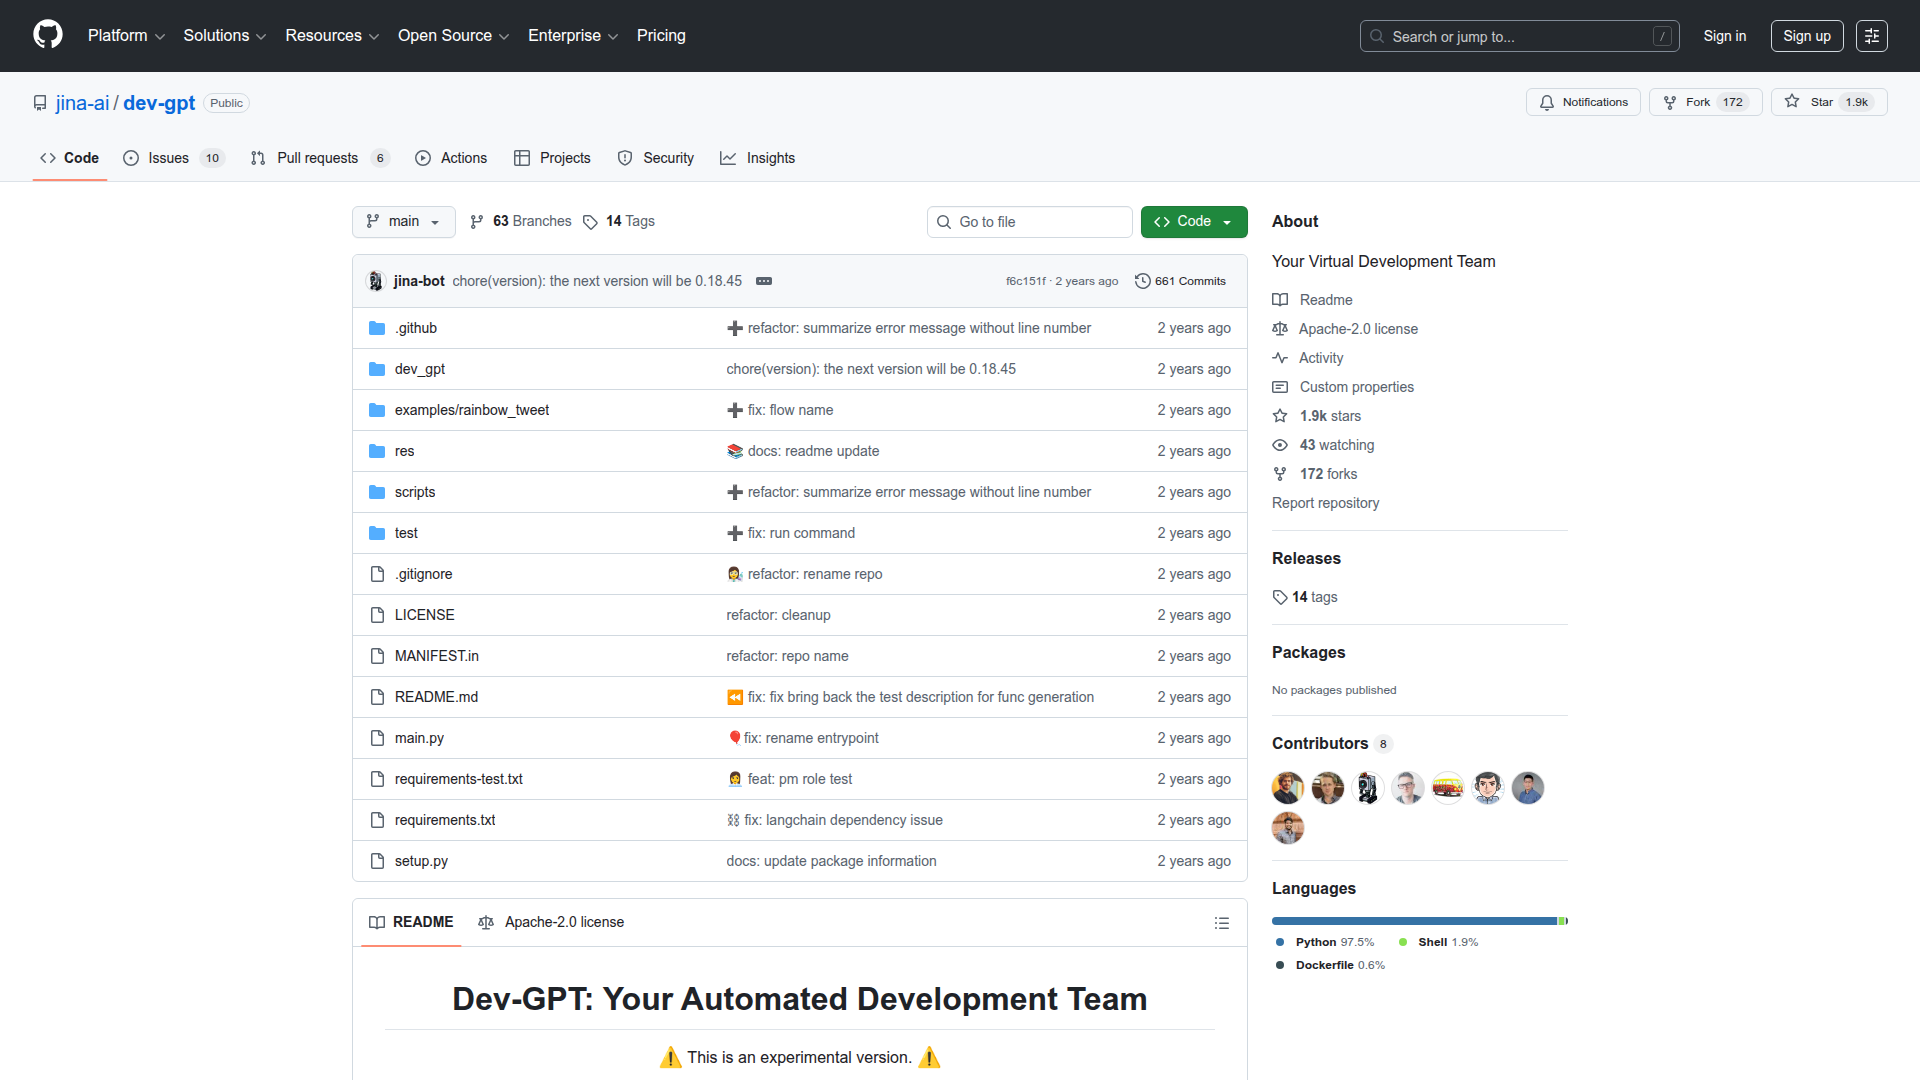Screen dimensions: 1920x1080
Task: Click the tag icon next to 14 Tags
Action: coord(589,222)
